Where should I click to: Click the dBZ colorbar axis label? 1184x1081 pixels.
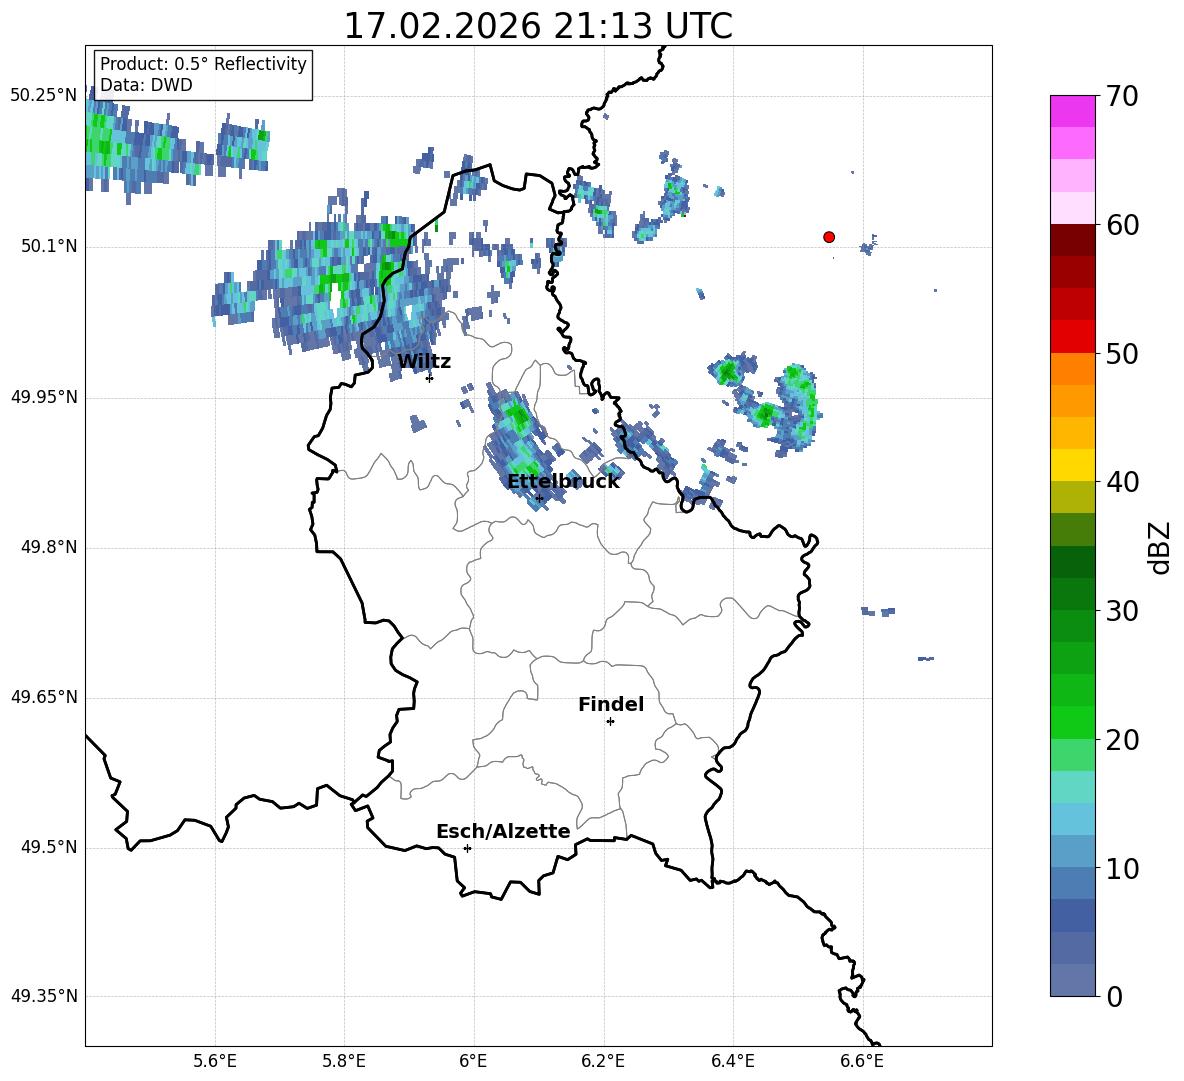(1160, 547)
